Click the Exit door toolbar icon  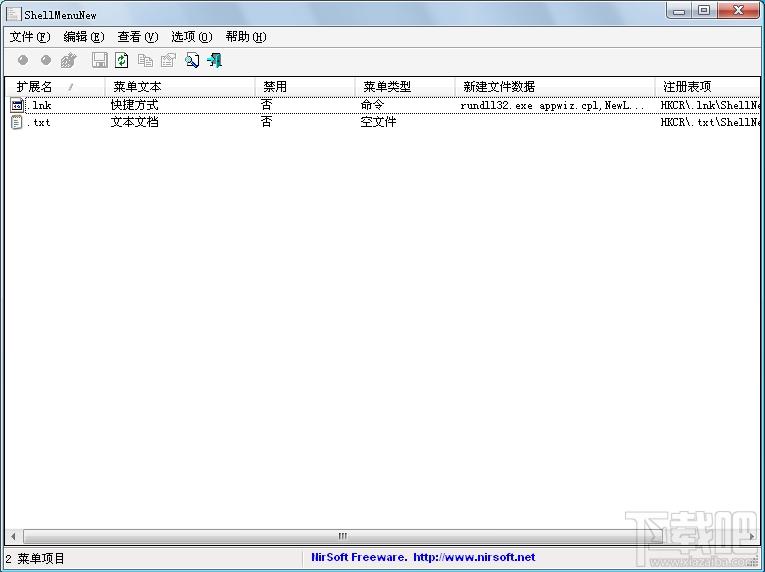coord(215,61)
